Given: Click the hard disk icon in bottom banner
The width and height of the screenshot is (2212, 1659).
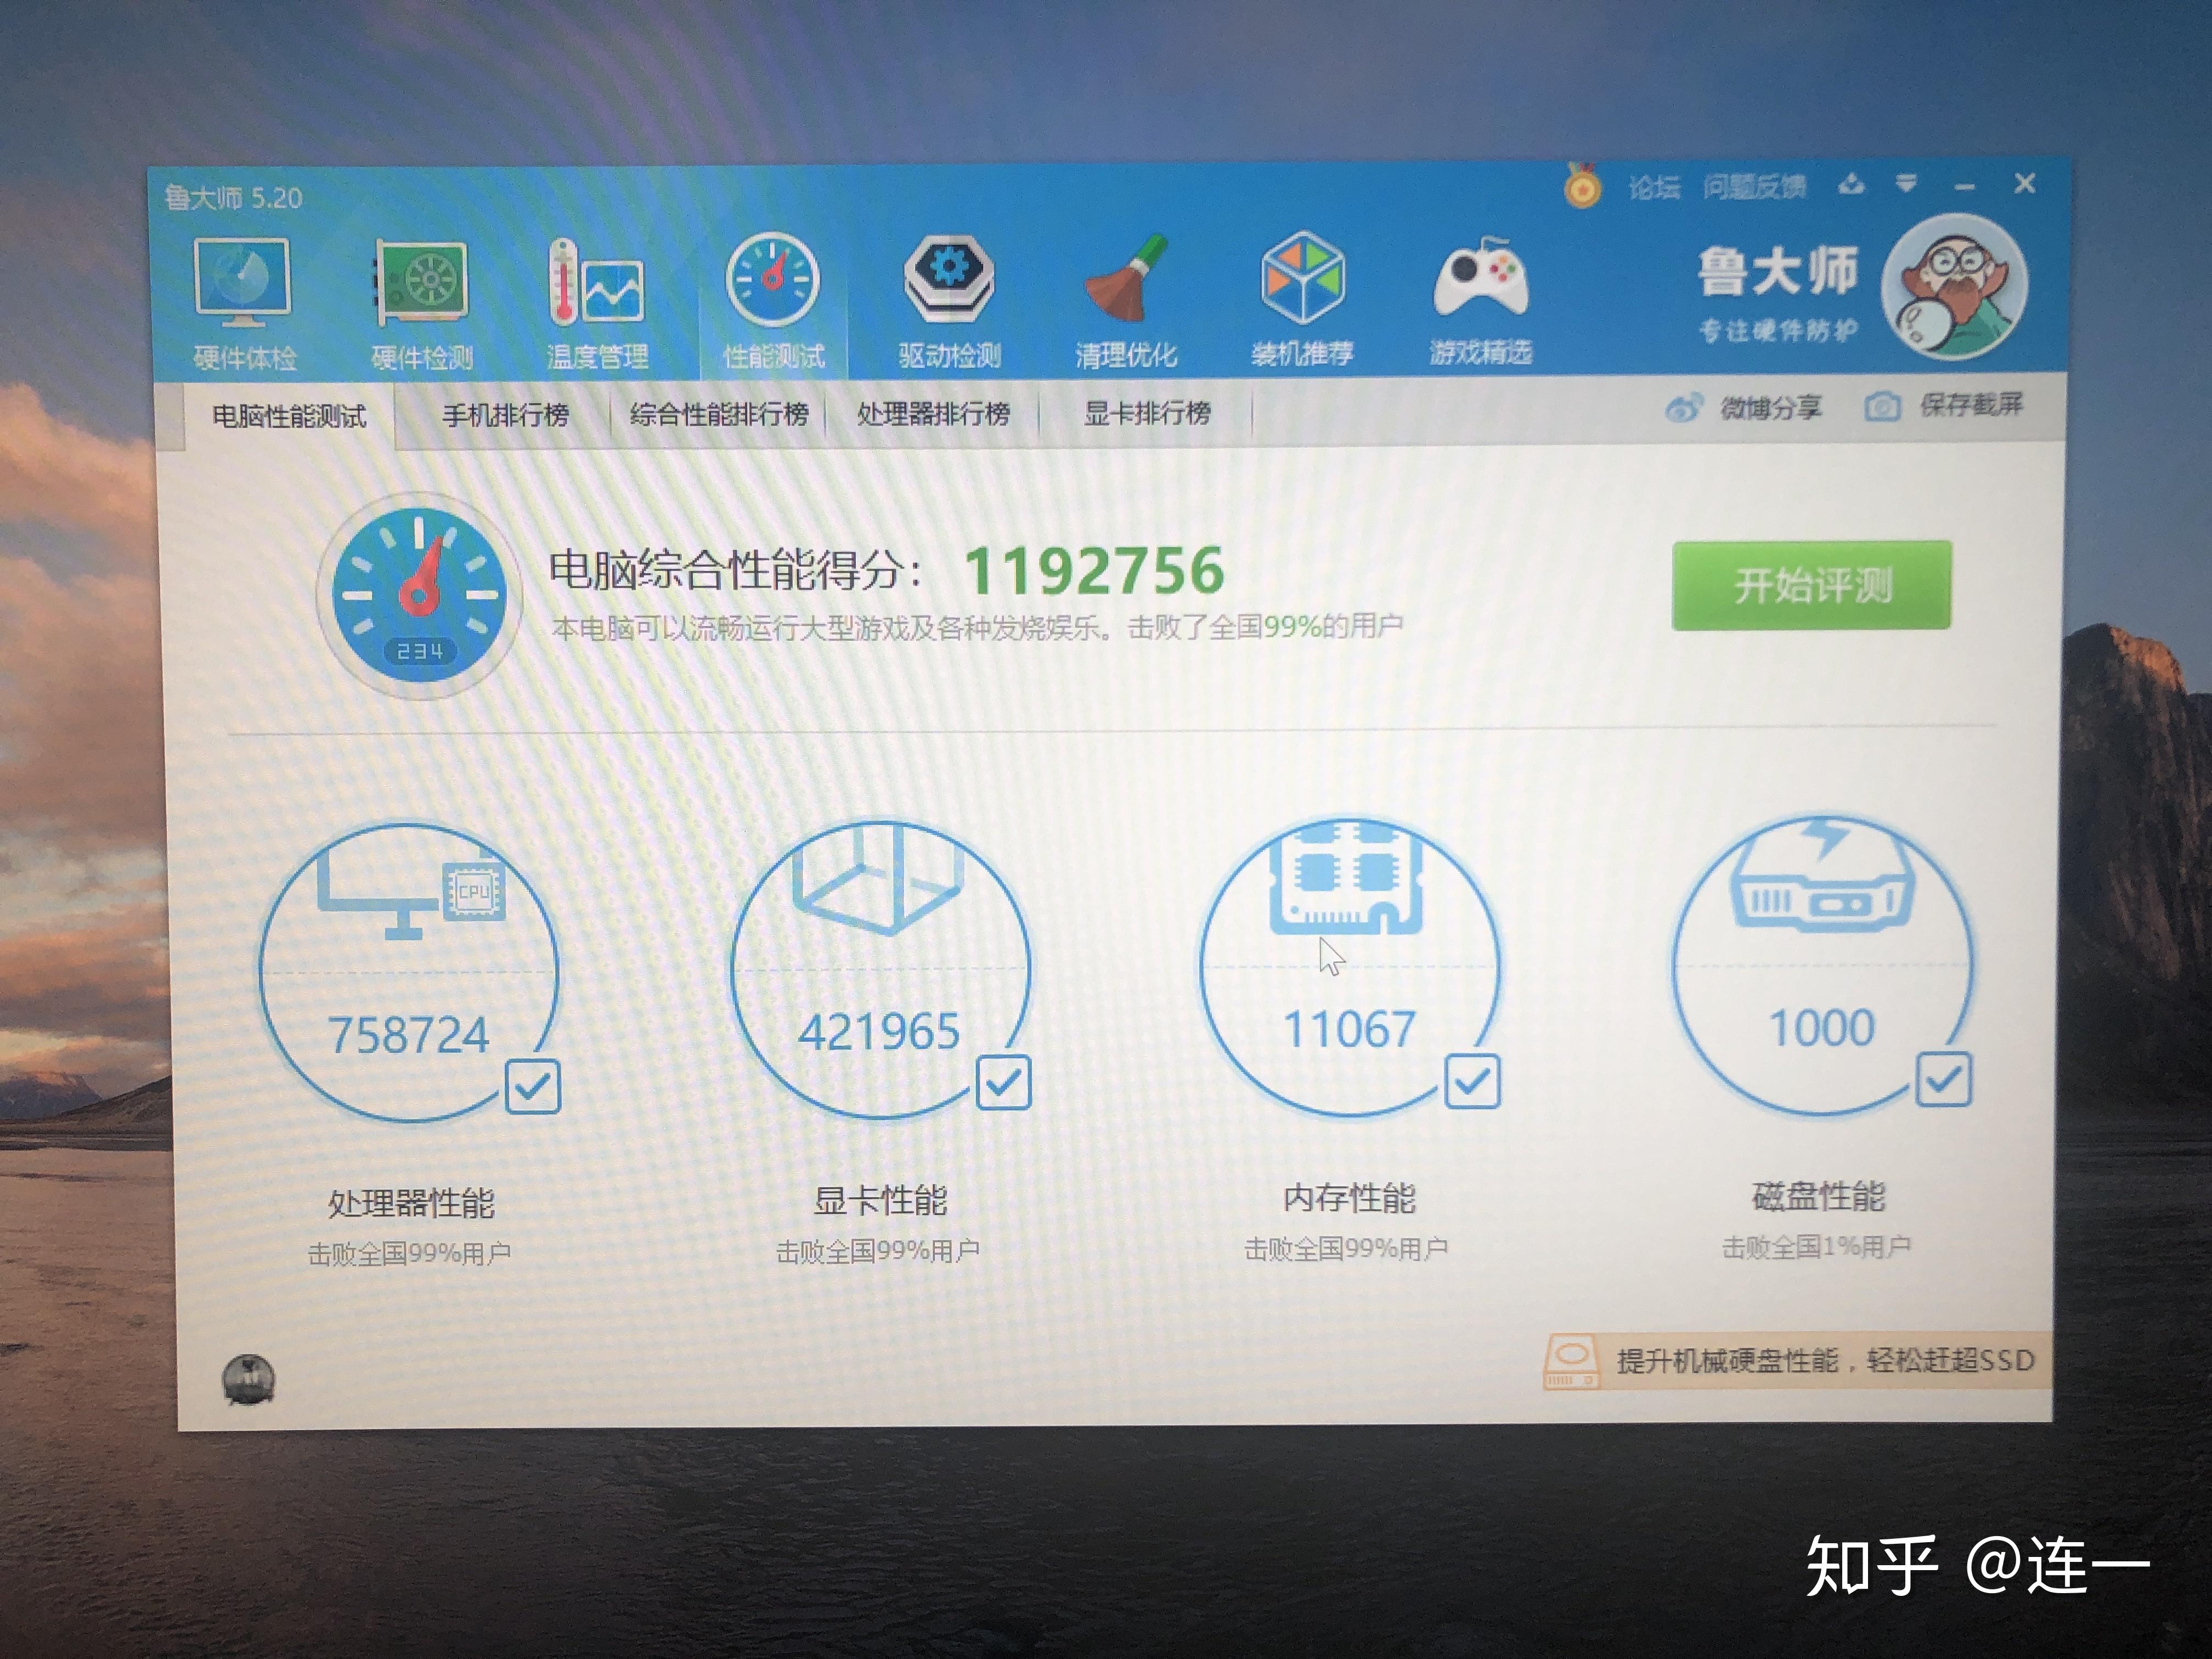Looking at the screenshot, I should [1572, 1362].
